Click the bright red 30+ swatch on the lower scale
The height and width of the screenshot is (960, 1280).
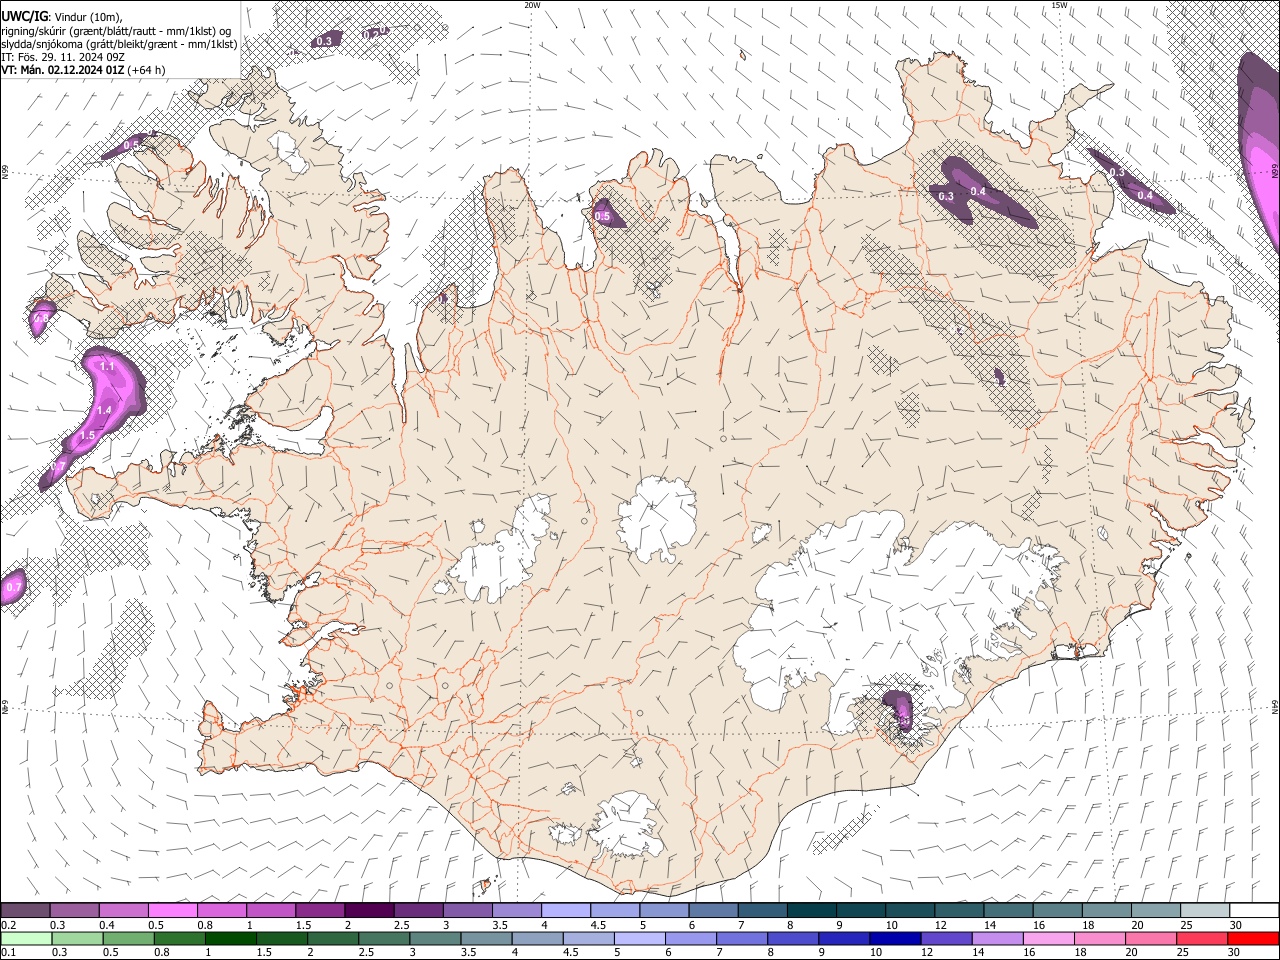click(1253, 938)
